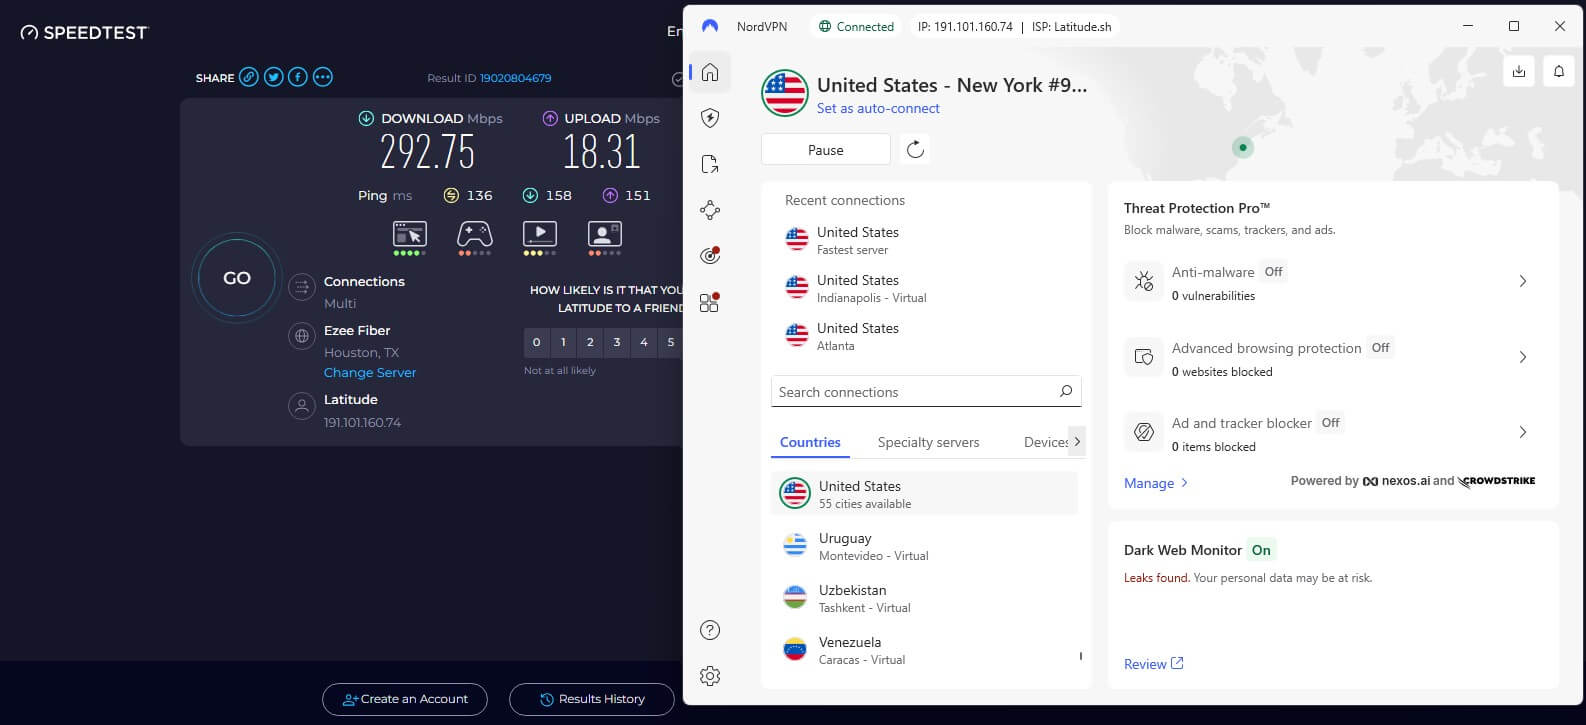The image size is (1586, 725).
Task: Click the Anti-malware bug icon
Action: [1144, 282]
